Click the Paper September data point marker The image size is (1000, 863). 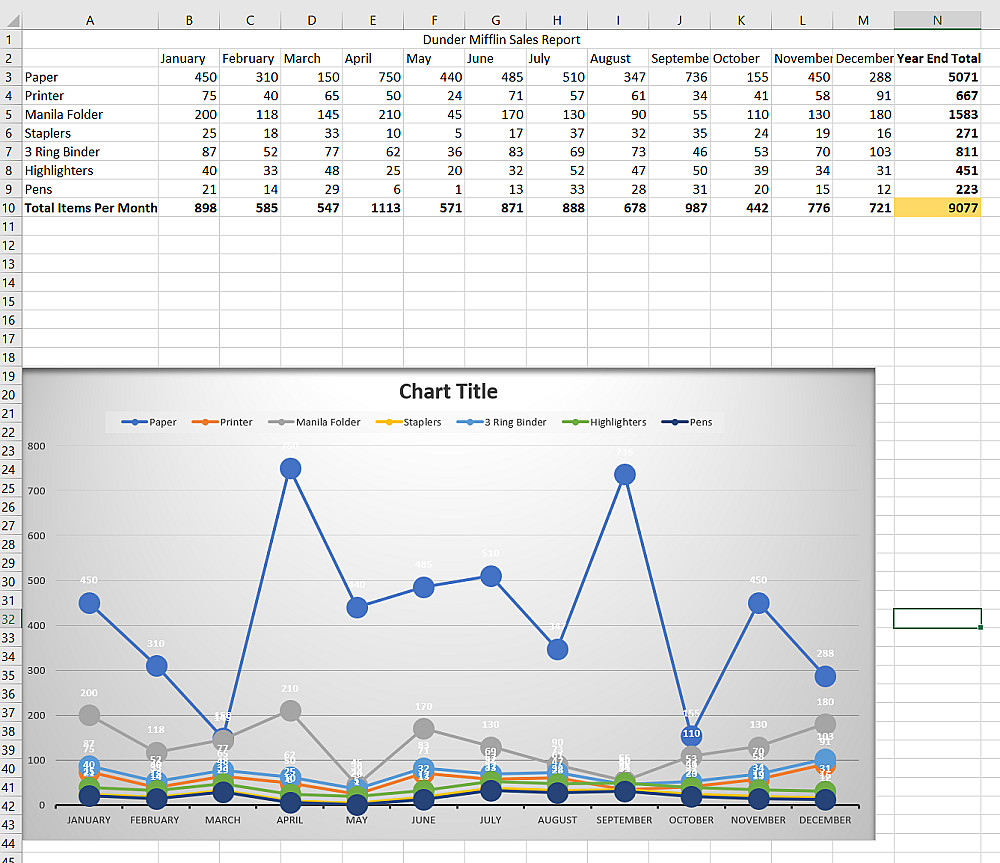625,475
